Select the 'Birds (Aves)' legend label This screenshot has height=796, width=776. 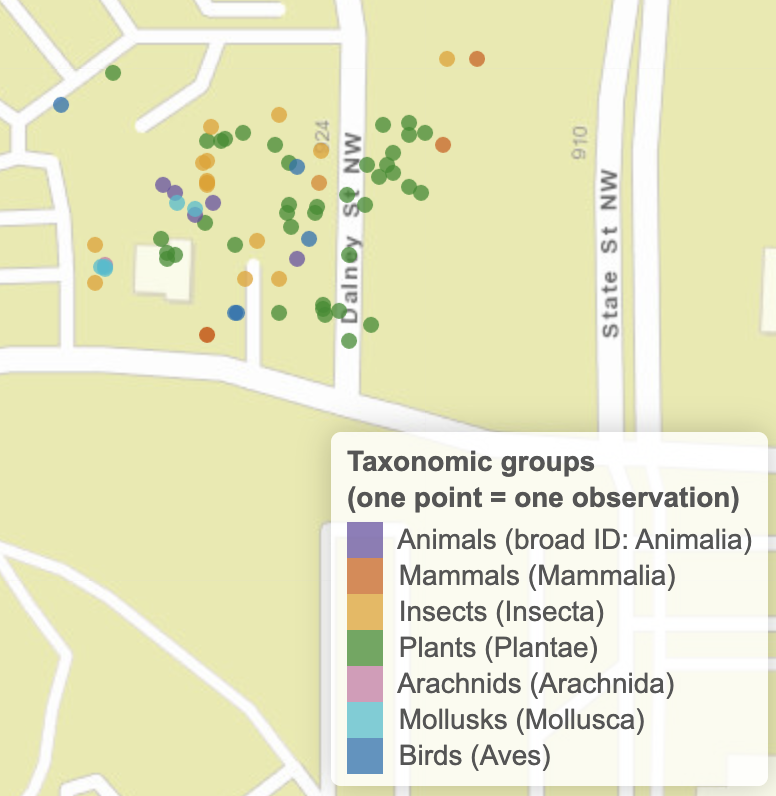click(475, 756)
